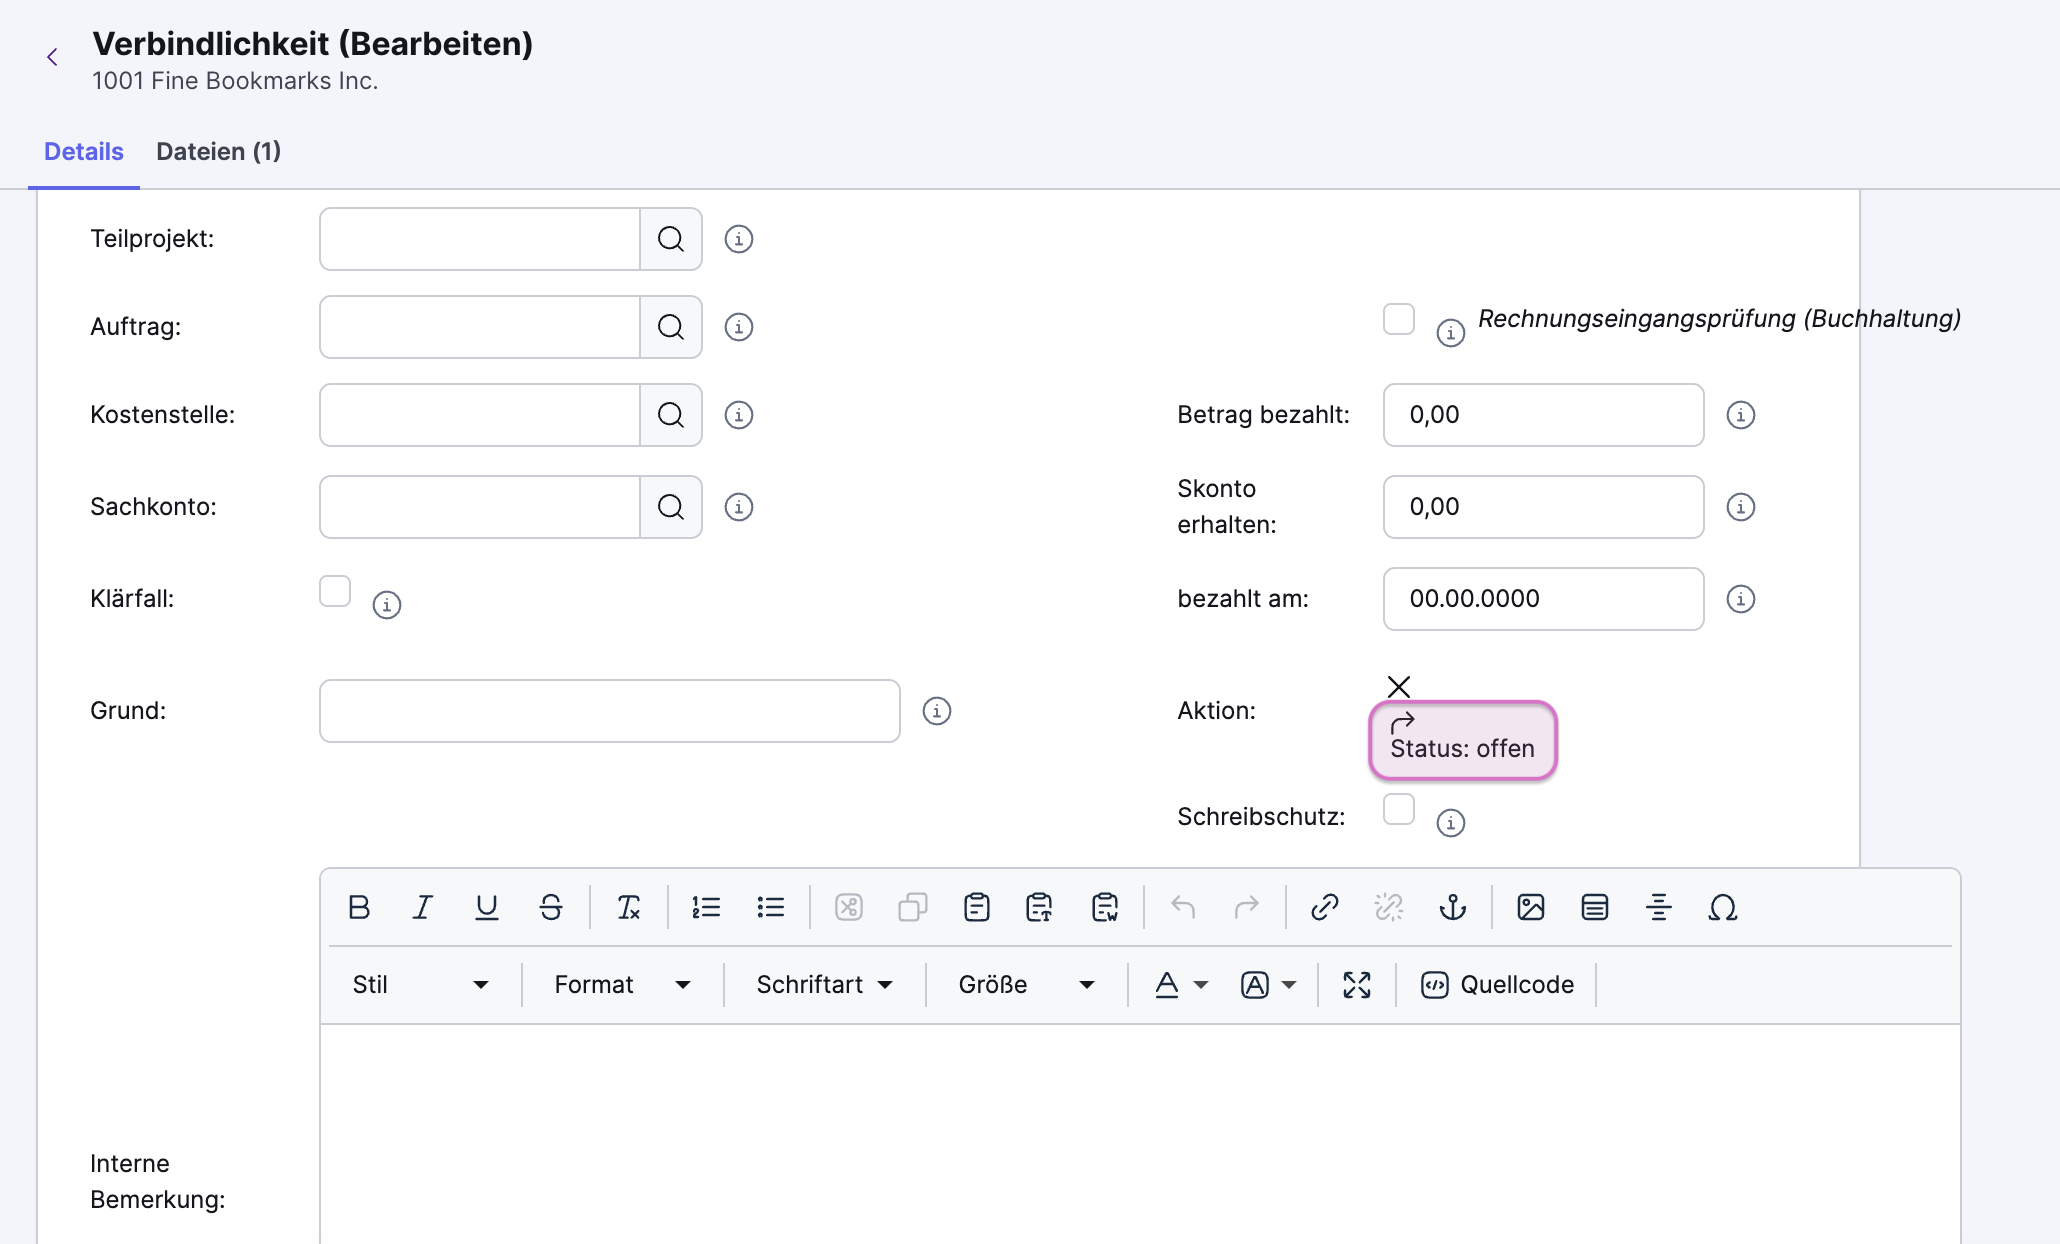Screen dimensions: 2060x1244
Task: Toggle italic formatting in editor
Action: (423, 907)
